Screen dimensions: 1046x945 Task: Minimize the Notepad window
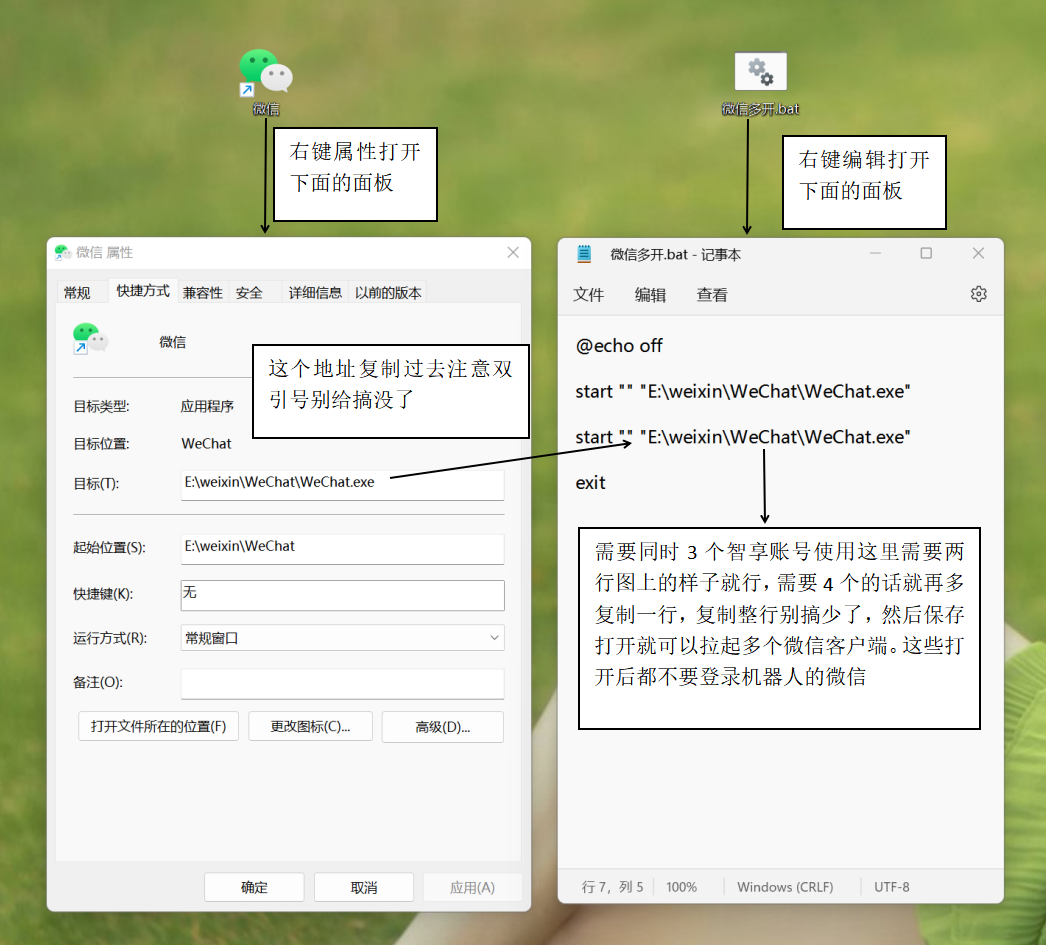tap(875, 253)
